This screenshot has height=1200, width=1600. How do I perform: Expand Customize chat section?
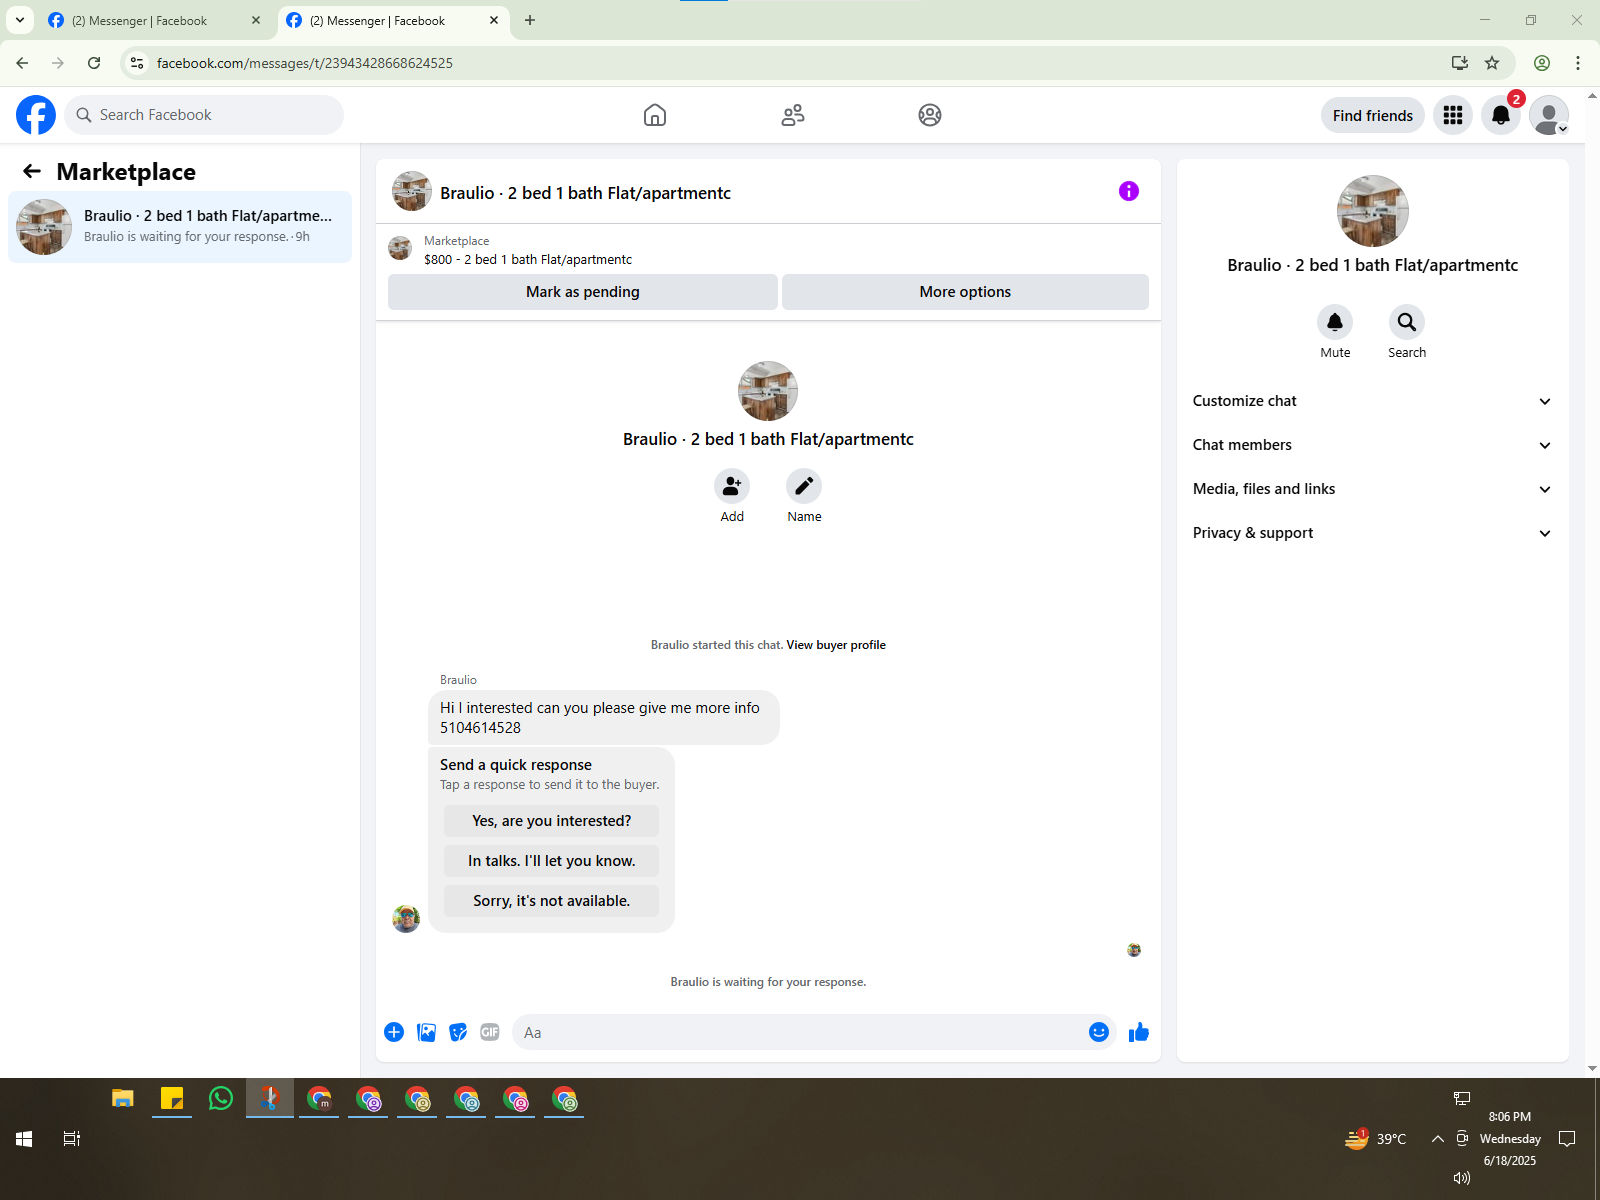tap(1373, 401)
